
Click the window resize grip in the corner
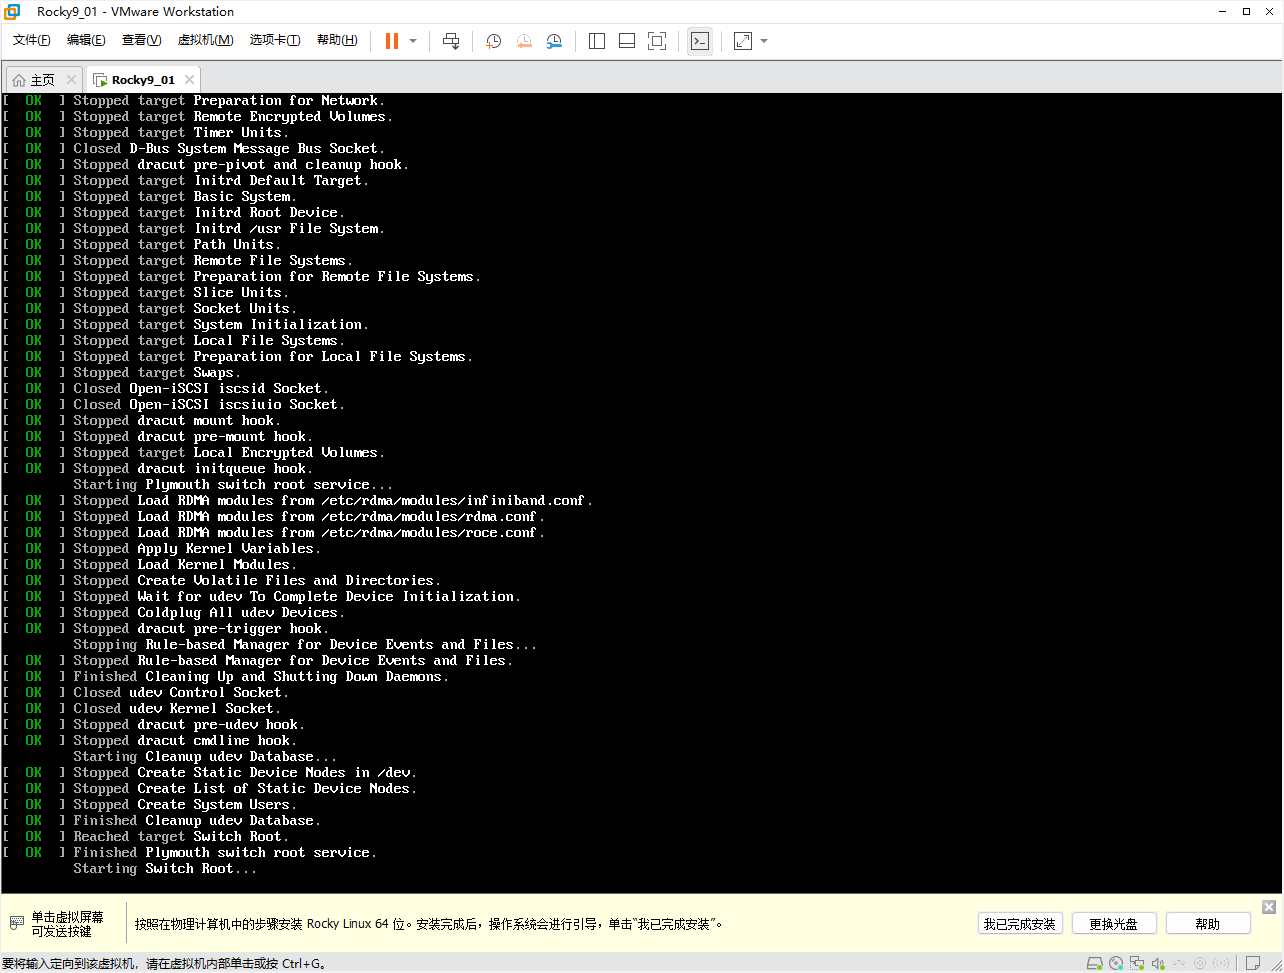point(1275,965)
